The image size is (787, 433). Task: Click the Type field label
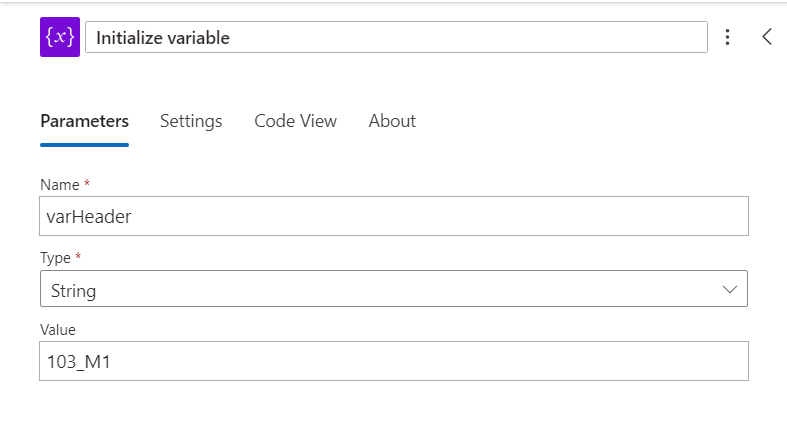55,258
